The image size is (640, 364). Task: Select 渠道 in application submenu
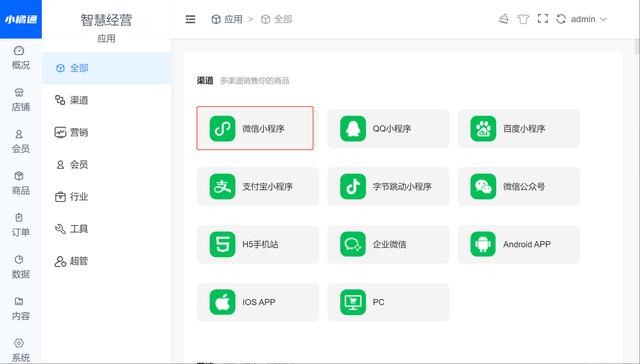click(106, 100)
